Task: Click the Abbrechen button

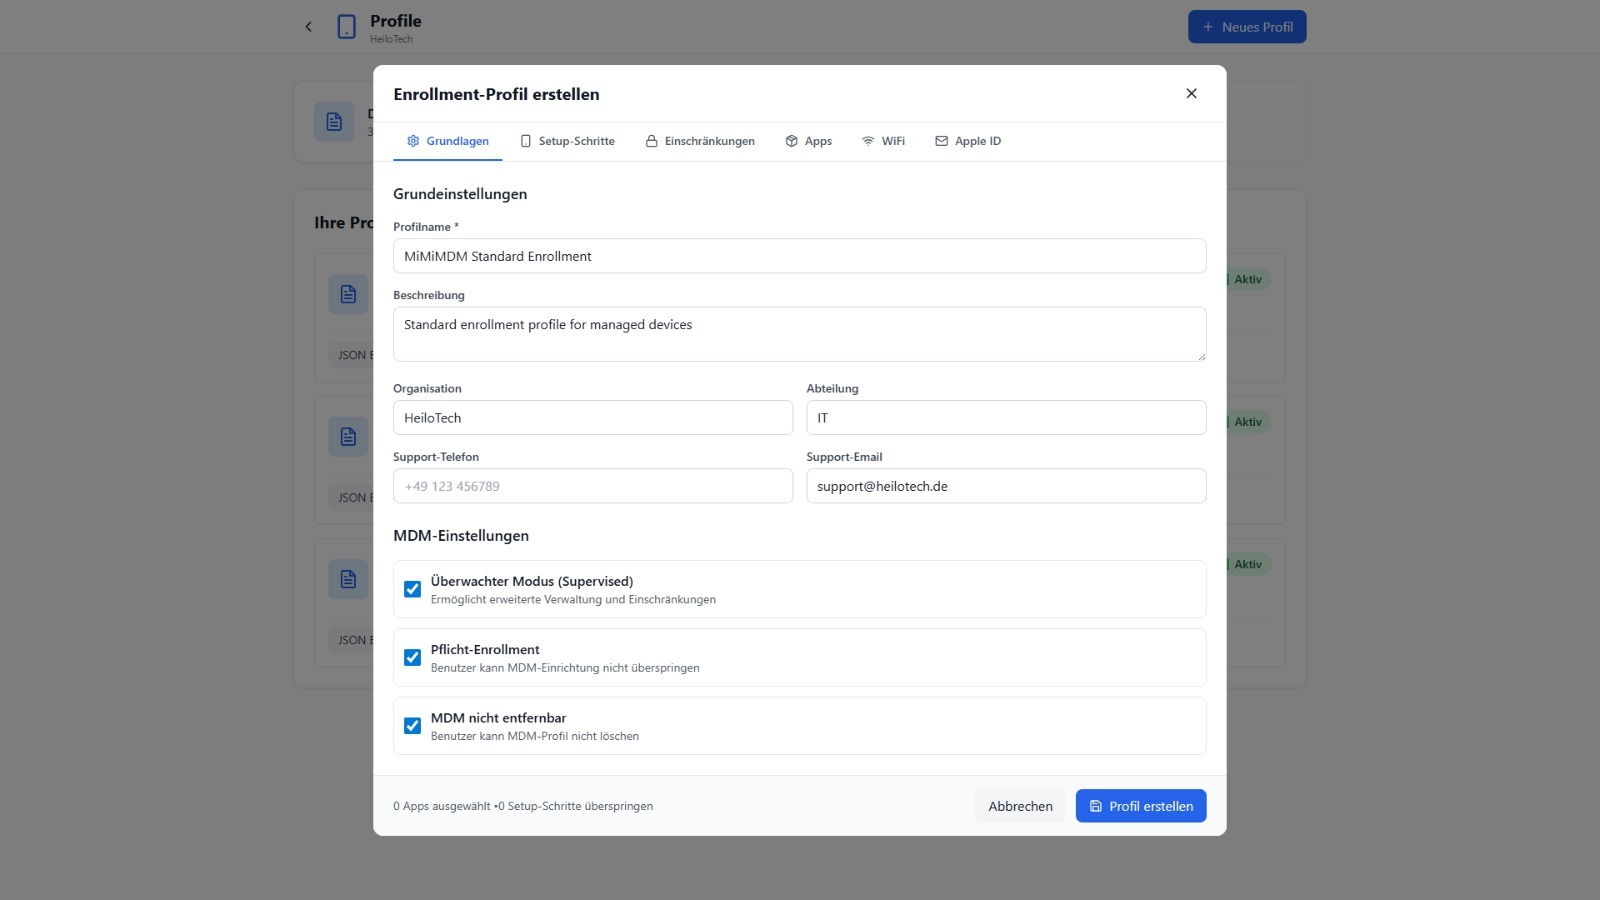Action: (x=1020, y=806)
